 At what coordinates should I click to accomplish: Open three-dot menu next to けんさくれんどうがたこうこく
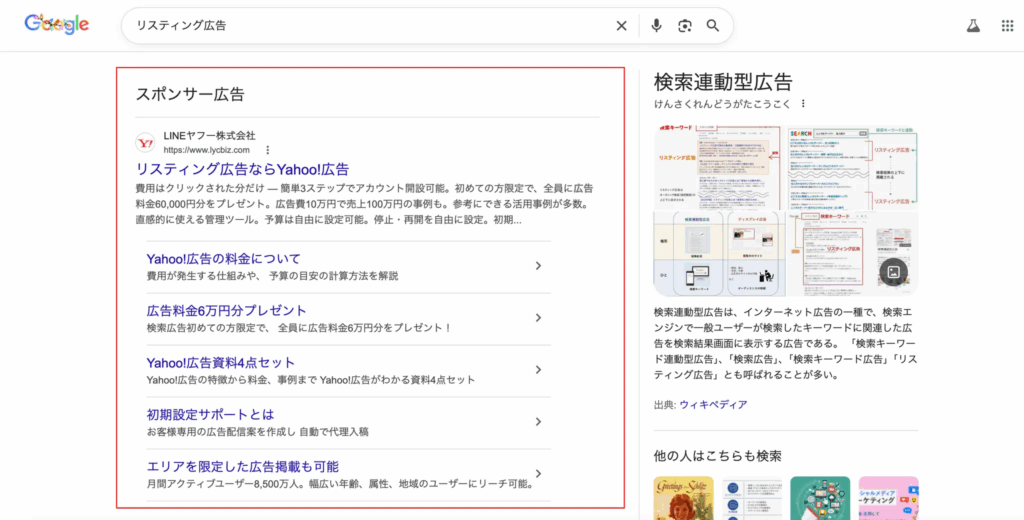pyautogui.click(x=802, y=104)
